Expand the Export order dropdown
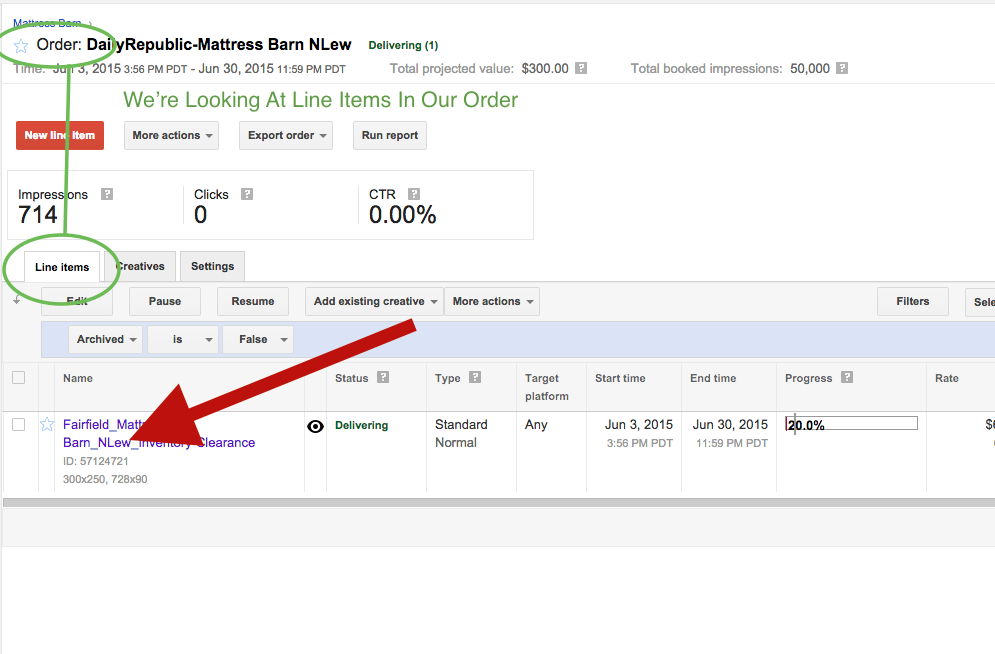 285,136
